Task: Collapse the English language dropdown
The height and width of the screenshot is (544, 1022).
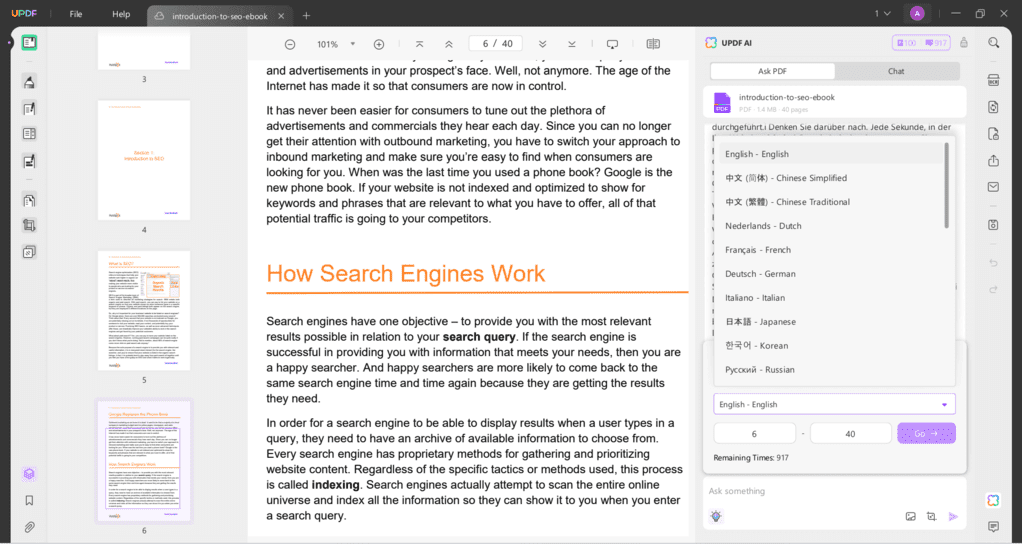Action: 944,405
